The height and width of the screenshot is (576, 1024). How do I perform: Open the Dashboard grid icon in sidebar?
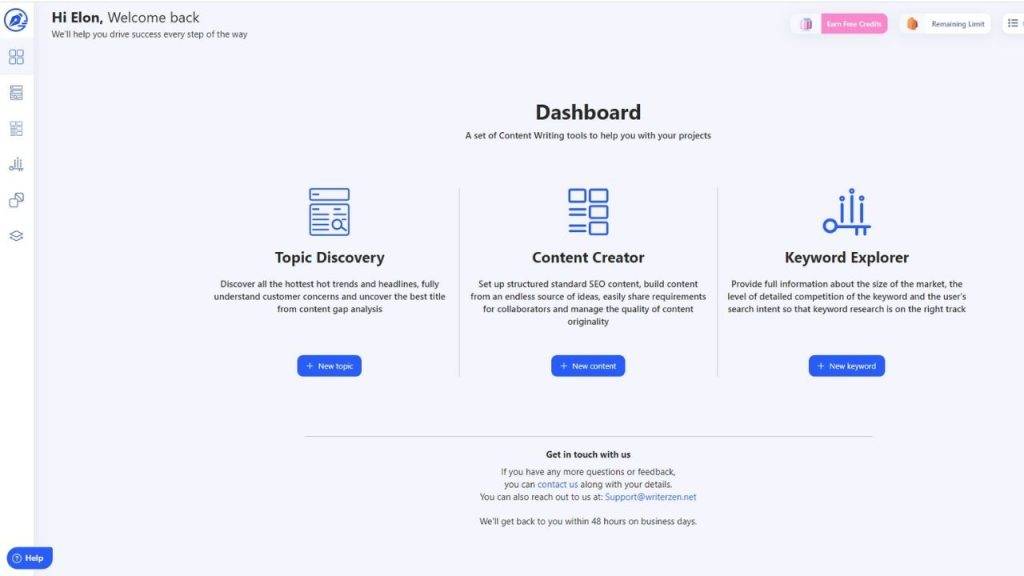coord(16,57)
